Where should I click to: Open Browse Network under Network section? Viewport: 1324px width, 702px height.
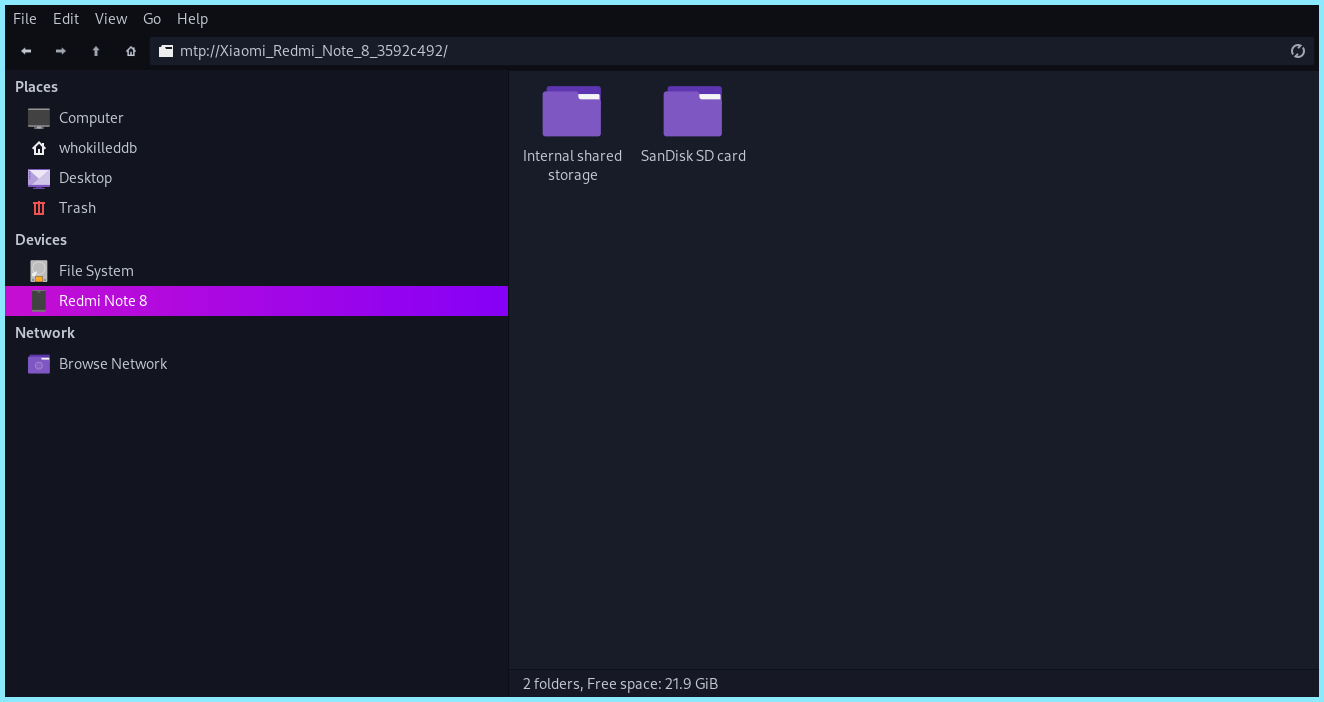(x=112, y=363)
